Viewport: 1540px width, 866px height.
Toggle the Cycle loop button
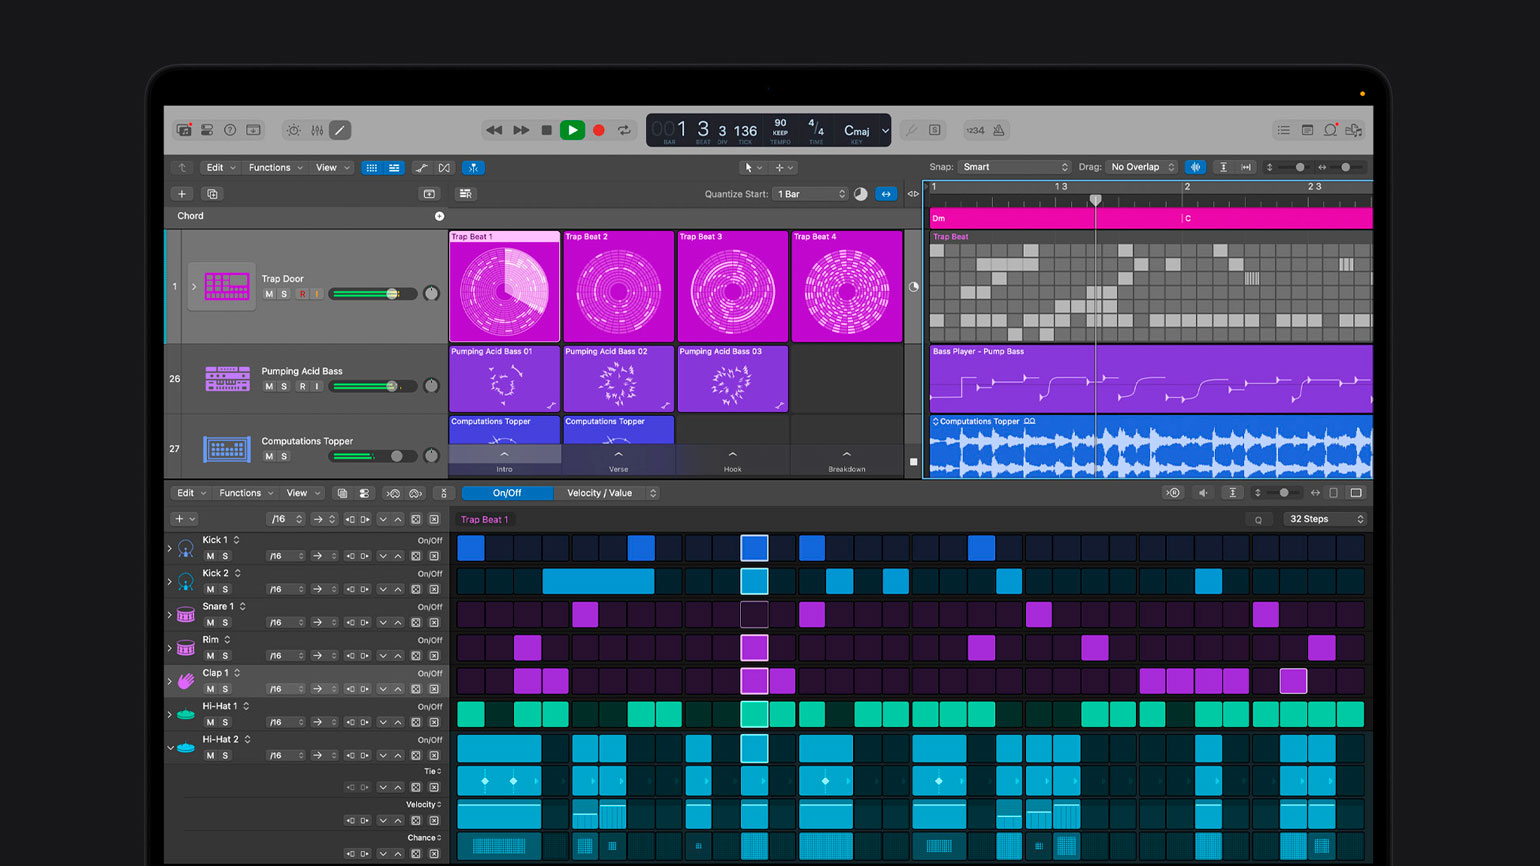pyautogui.click(x=624, y=130)
